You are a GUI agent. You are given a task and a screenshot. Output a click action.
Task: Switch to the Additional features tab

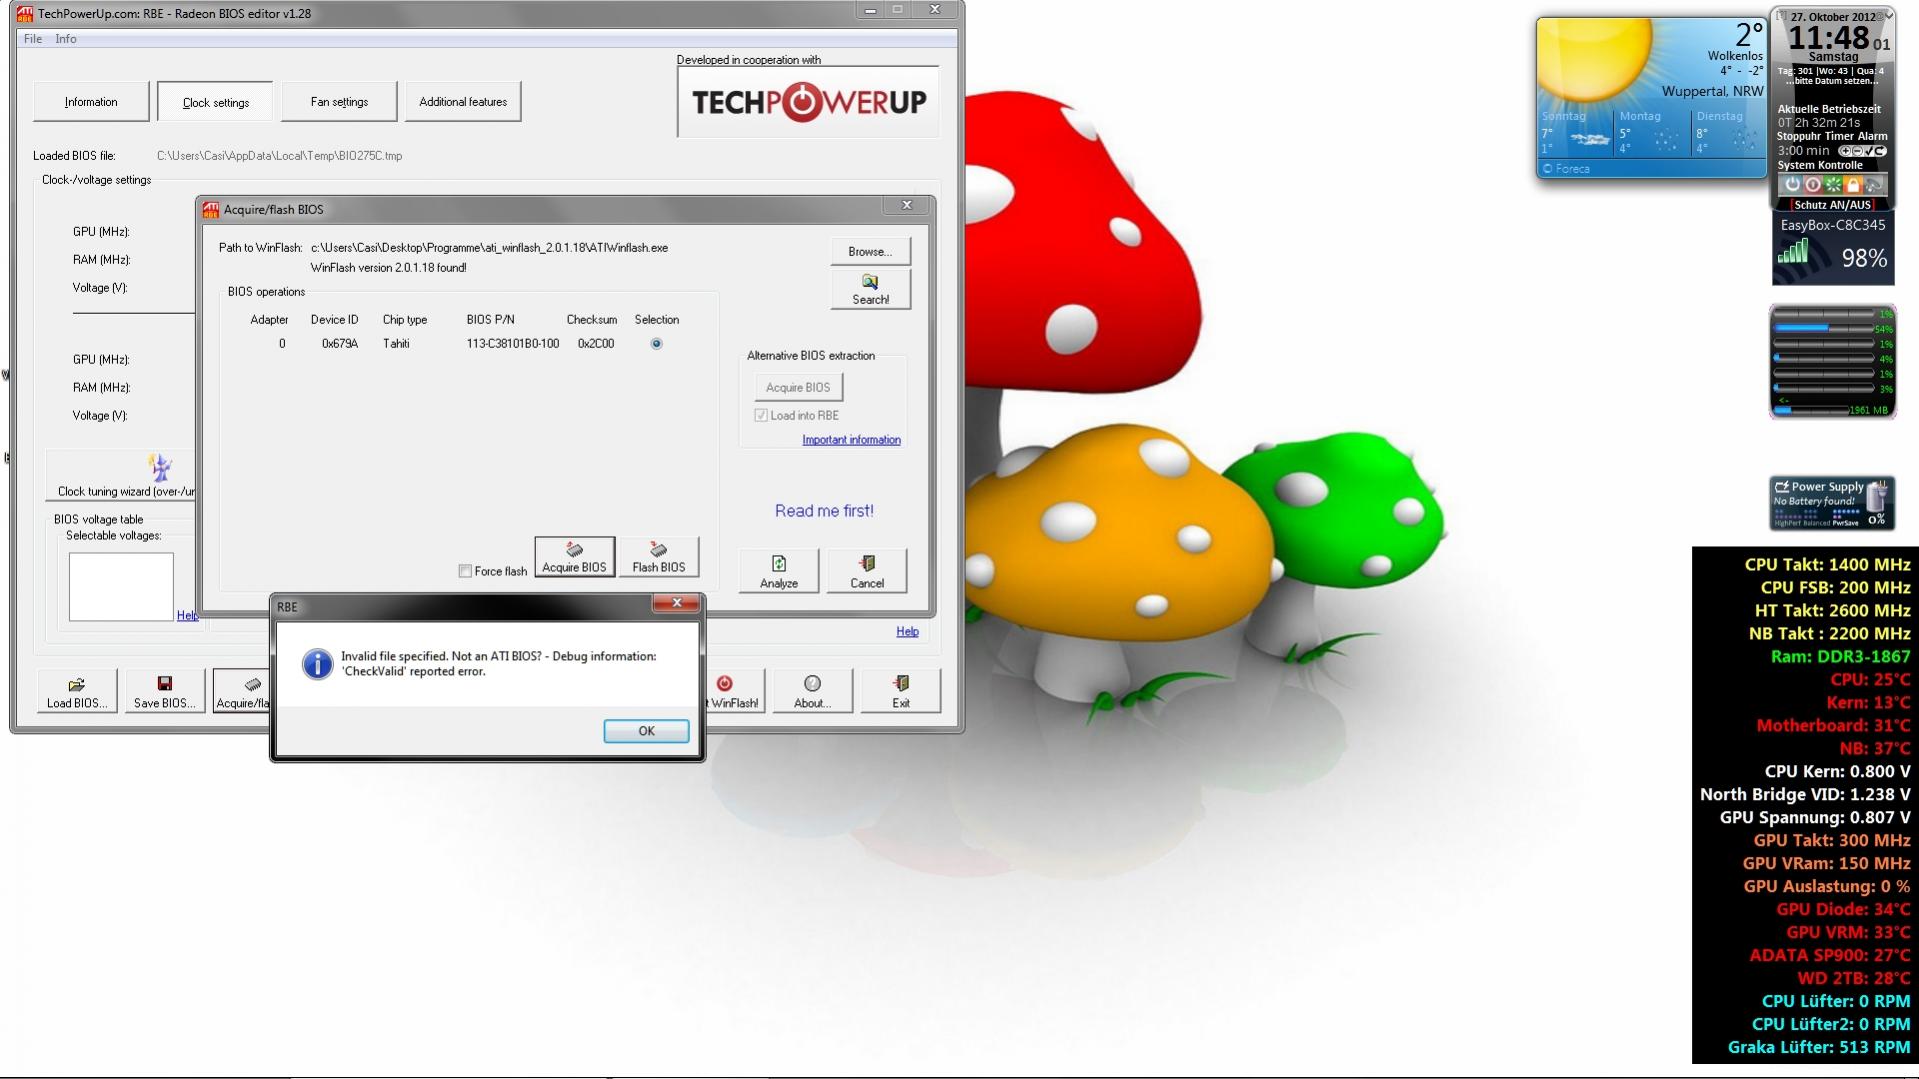463,102
